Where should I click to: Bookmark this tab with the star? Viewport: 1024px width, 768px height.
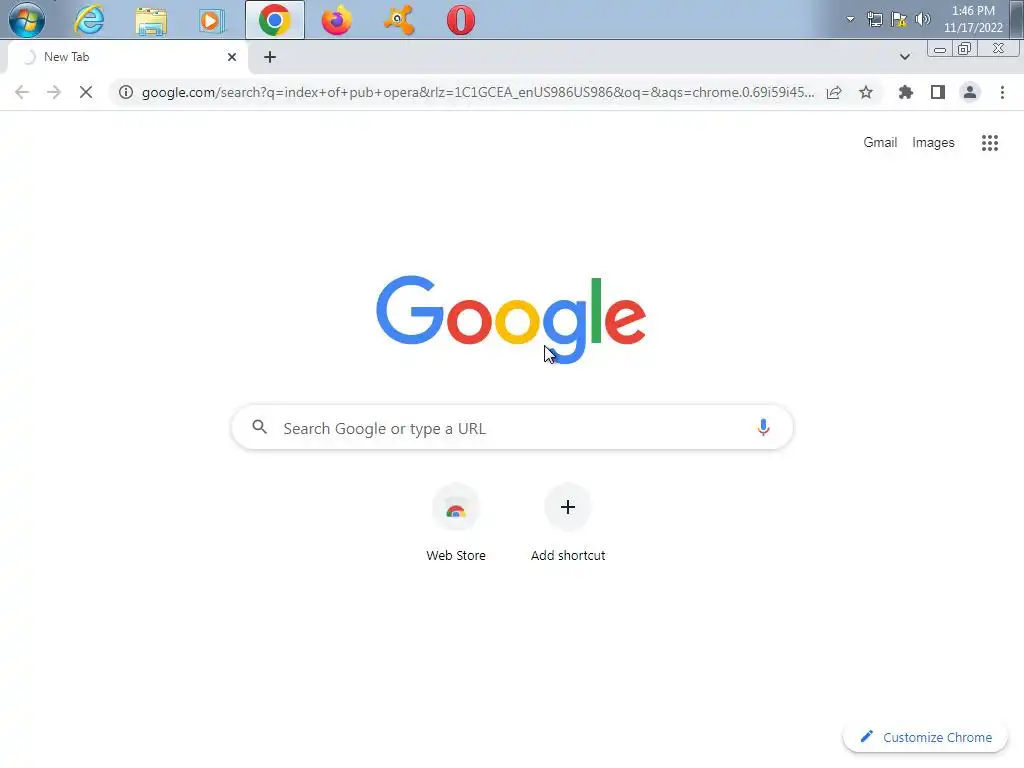[x=866, y=92]
